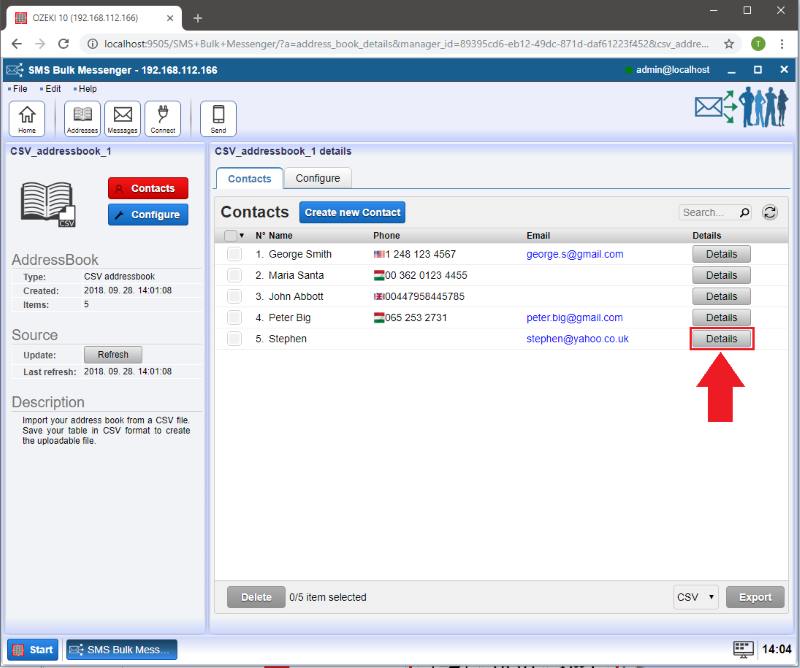Expand the arrow beside the select-all checkbox
Viewport: 800px width, 668px height.
pyautogui.click(x=242, y=236)
